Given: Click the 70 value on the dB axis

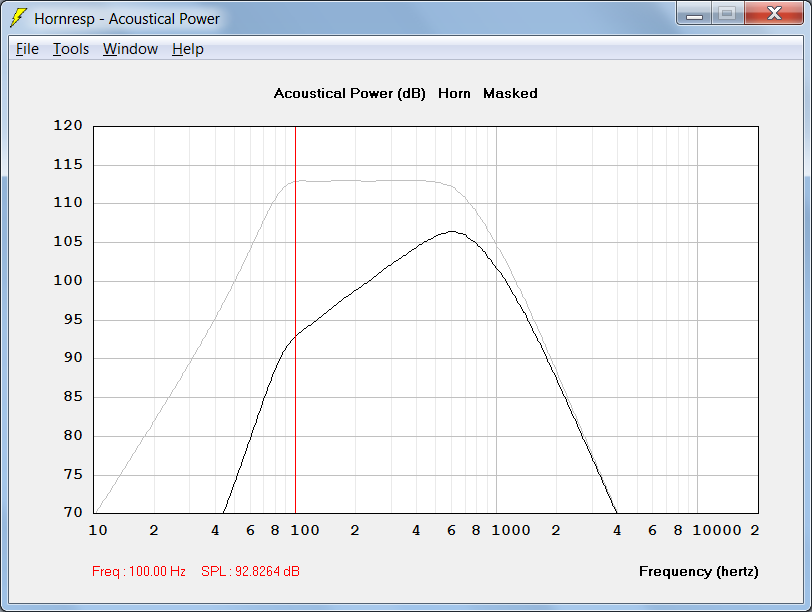Looking at the screenshot, I should click(73, 512).
